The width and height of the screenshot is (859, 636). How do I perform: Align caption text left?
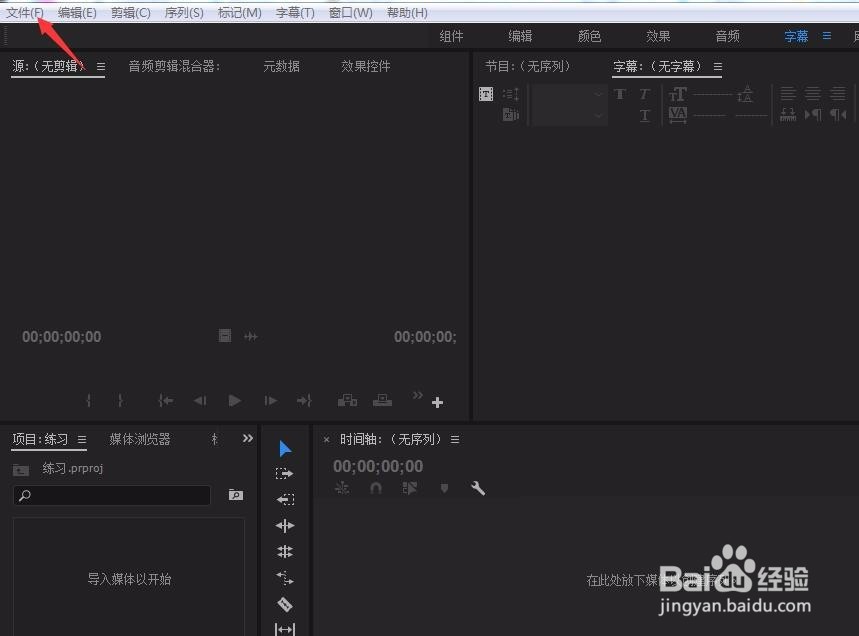788,94
